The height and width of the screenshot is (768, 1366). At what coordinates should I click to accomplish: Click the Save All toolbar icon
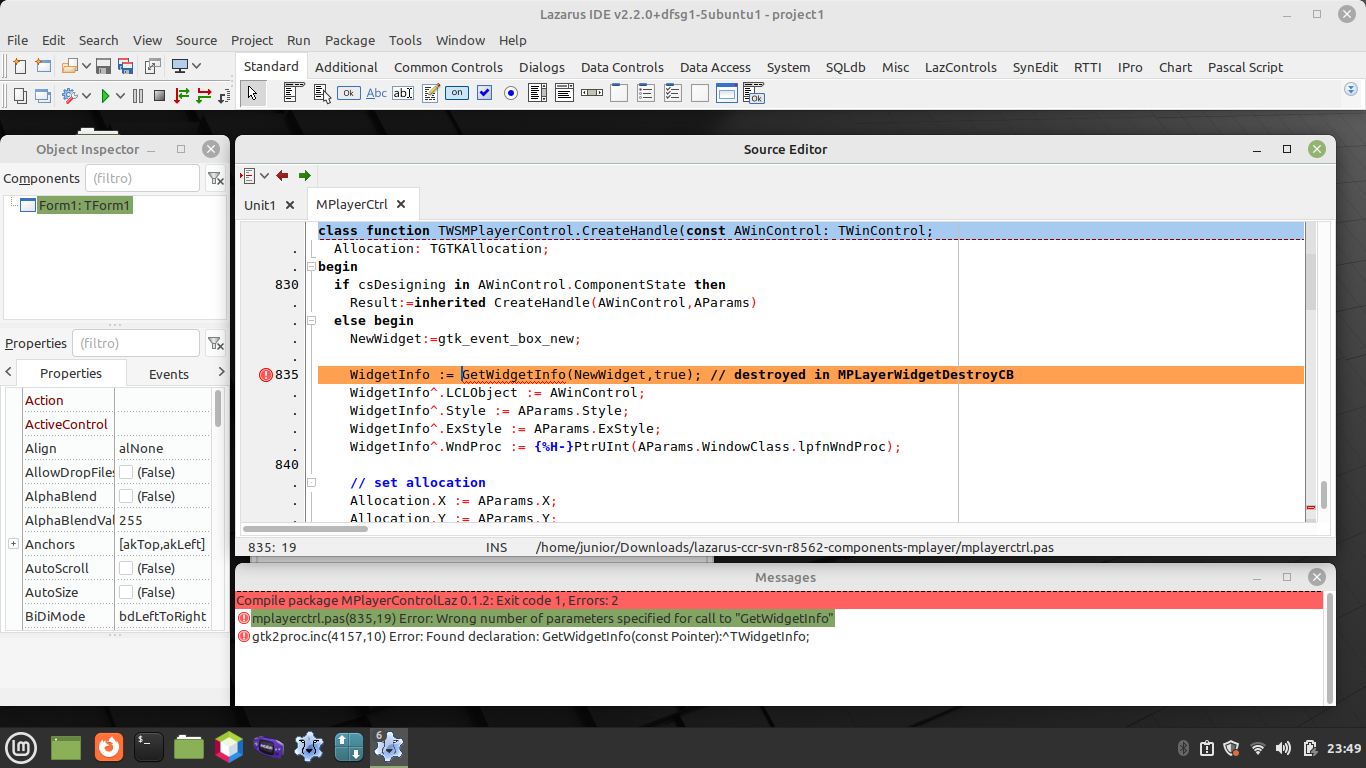pos(125,66)
